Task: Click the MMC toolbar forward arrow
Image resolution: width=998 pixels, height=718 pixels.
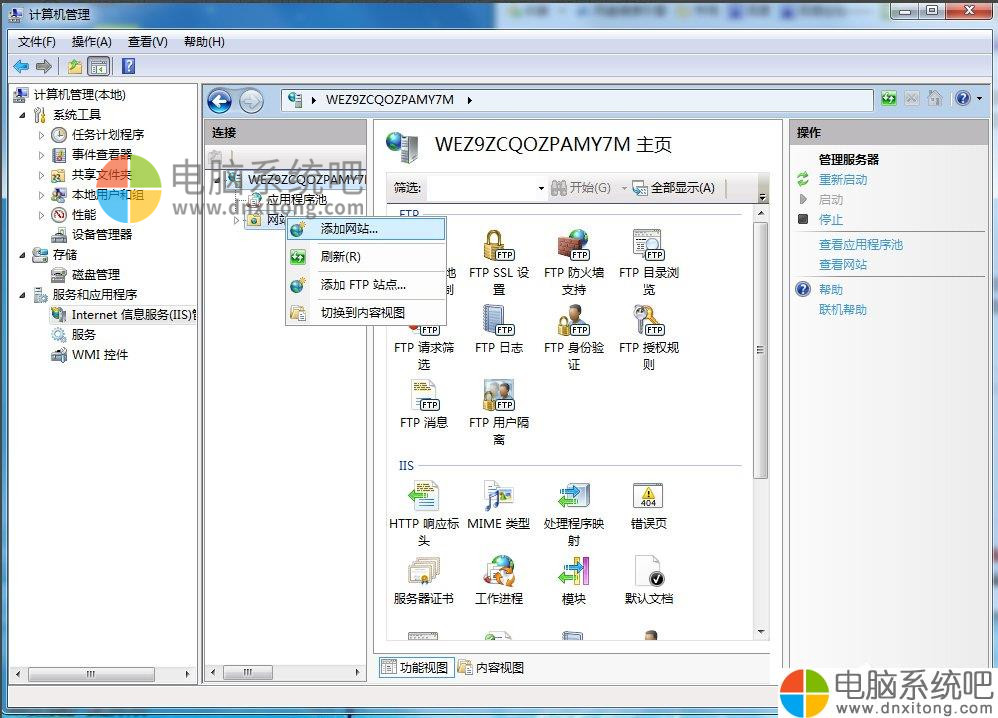Action: click(x=43, y=66)
